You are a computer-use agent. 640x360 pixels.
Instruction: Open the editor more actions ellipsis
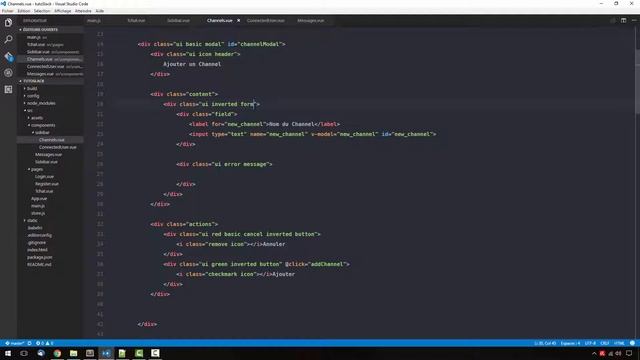[x=634, y=20]
